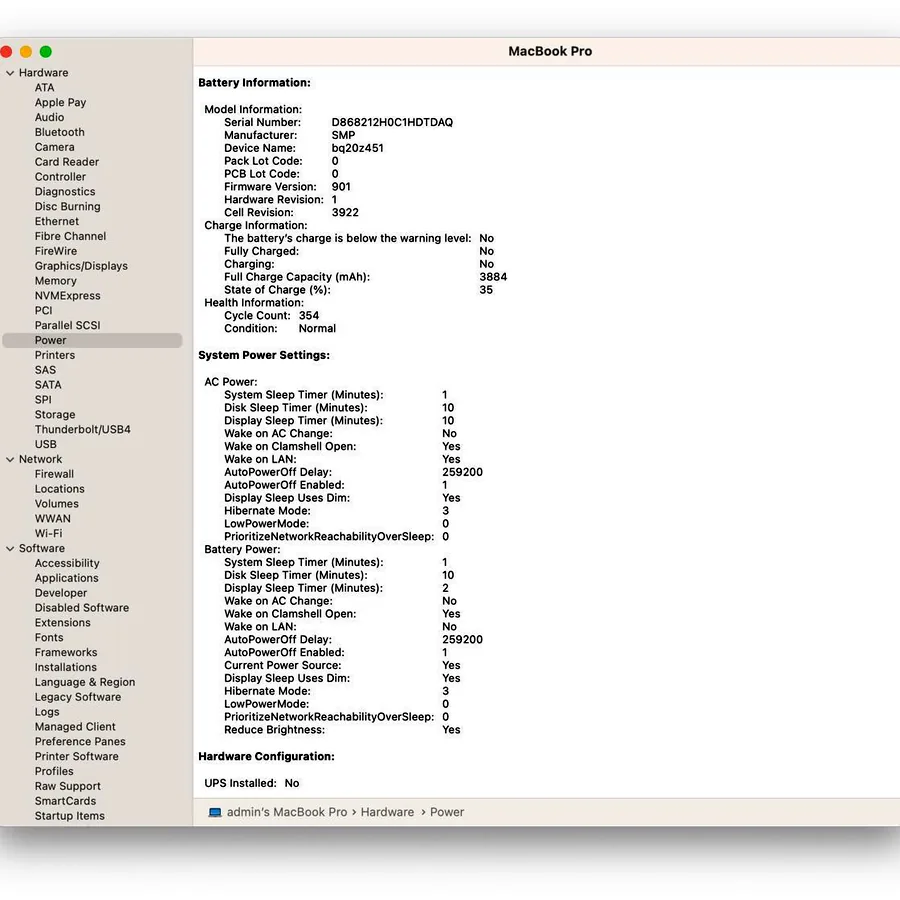Select SPI in the sidebar
Image resolution: width=900 pixels, height=900 pixels.
point(43,400)
